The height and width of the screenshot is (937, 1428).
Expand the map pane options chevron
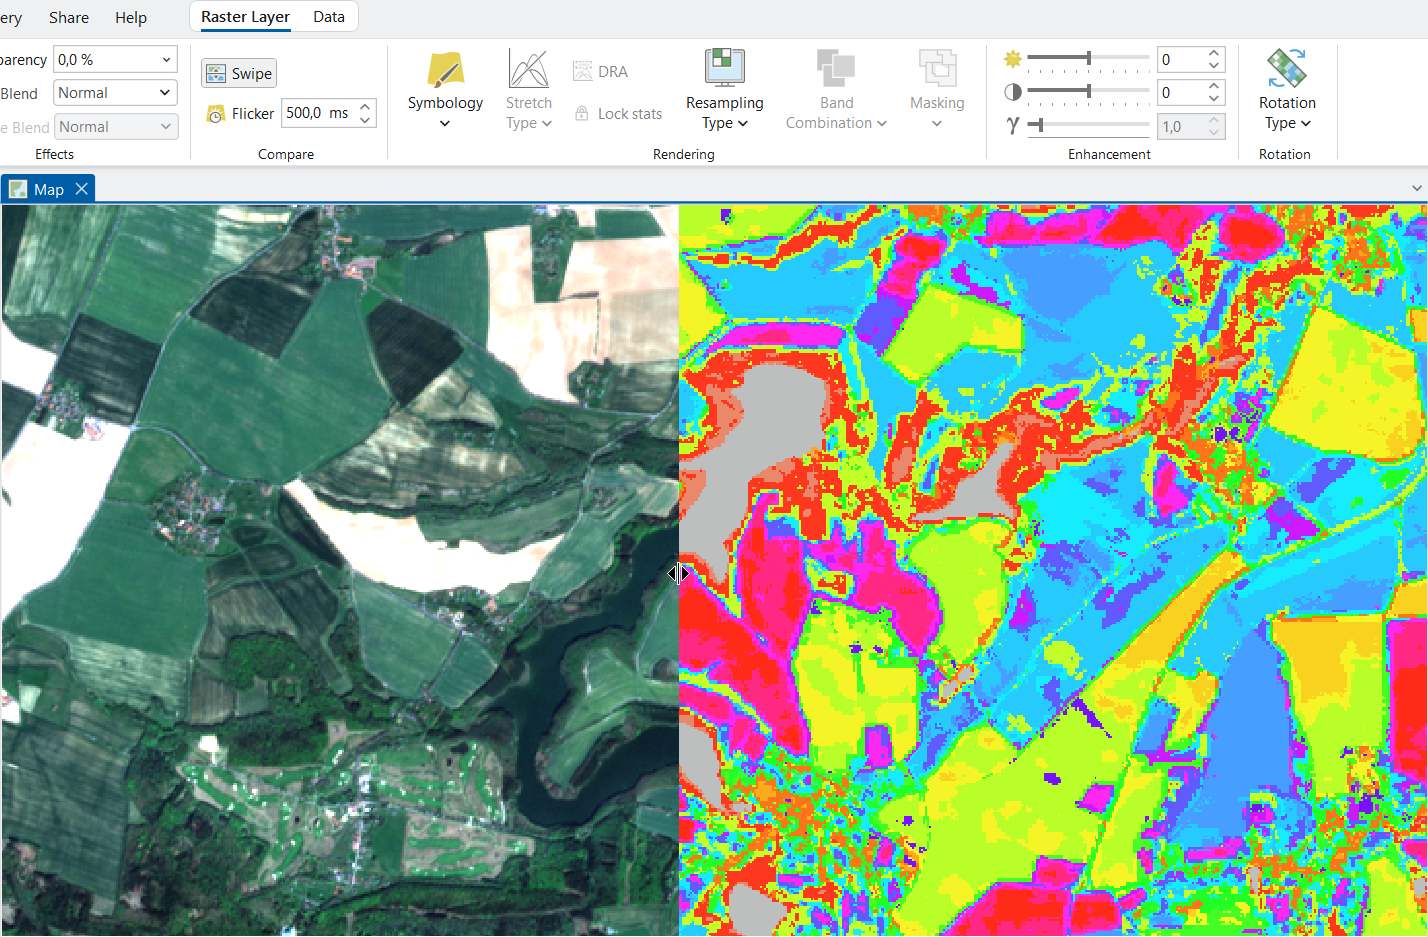pyautogui.click(x=1416, y=188)
